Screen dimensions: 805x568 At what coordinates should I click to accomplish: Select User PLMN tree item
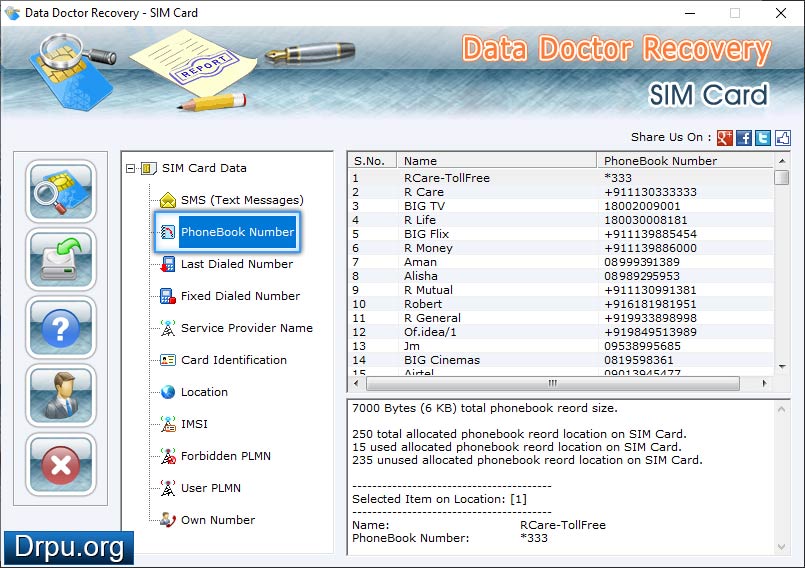click(x=210, y=488)
